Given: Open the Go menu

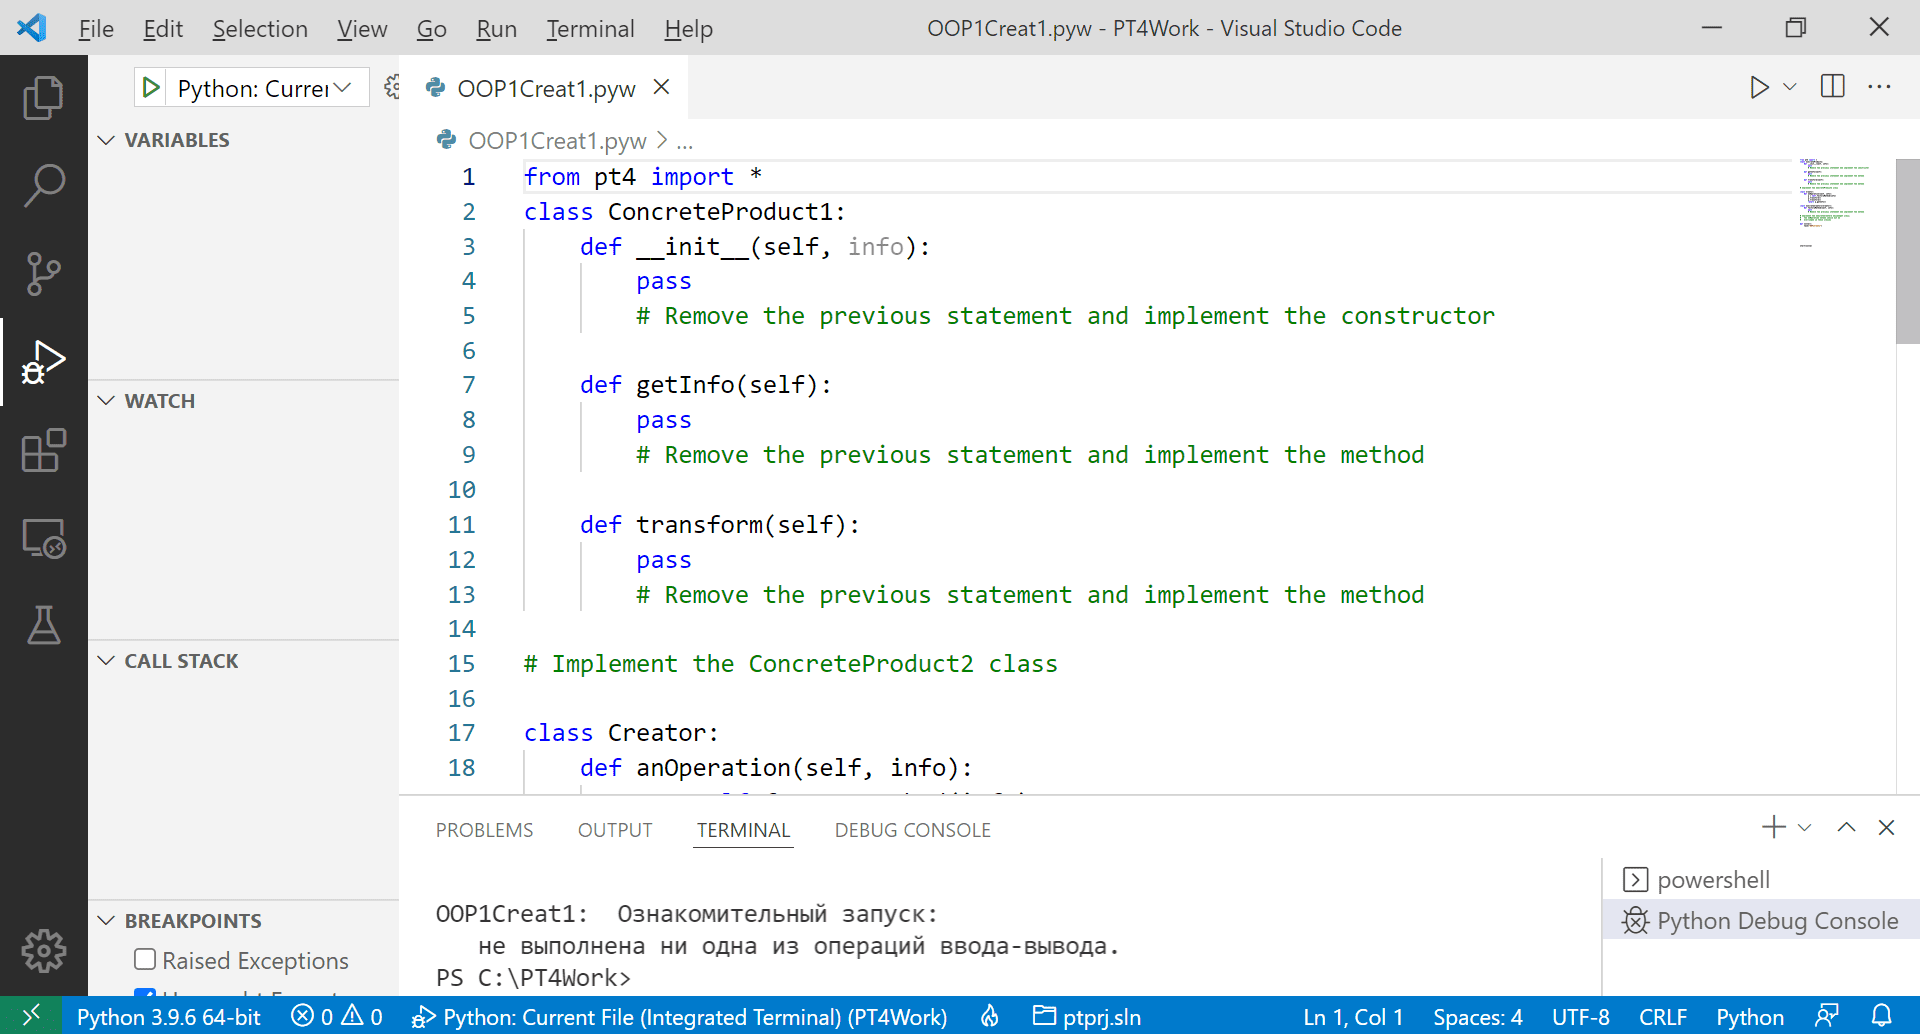Looking at the screenshot, I should [x=432, y=29].
